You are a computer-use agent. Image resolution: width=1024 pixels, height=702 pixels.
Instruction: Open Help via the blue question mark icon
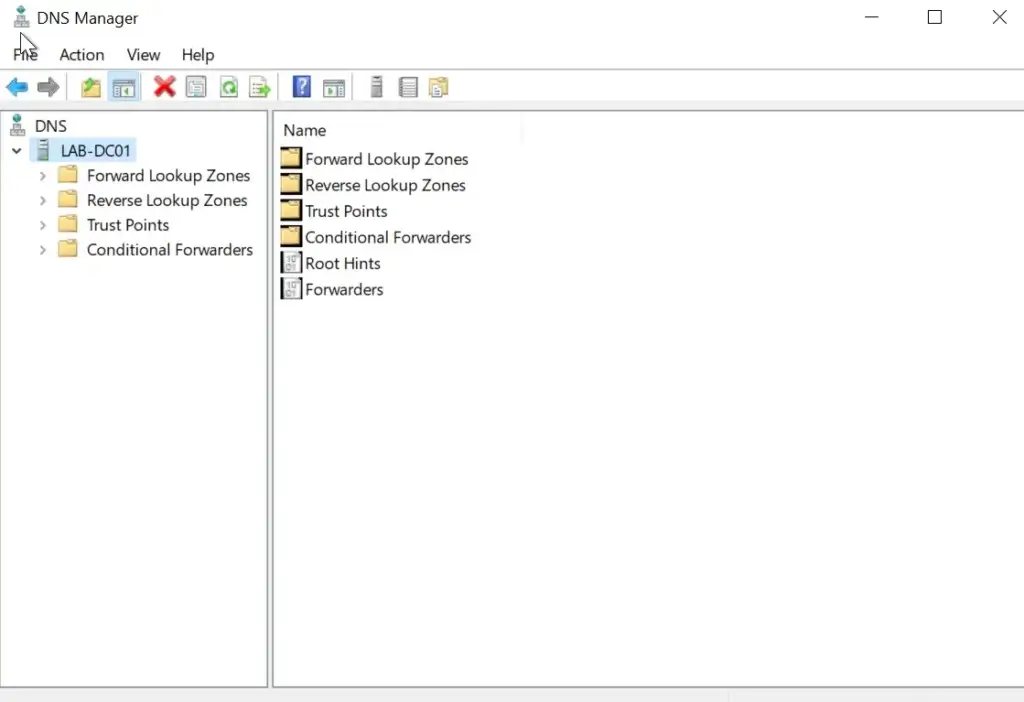pyautogui.click(x=301, y=88)
